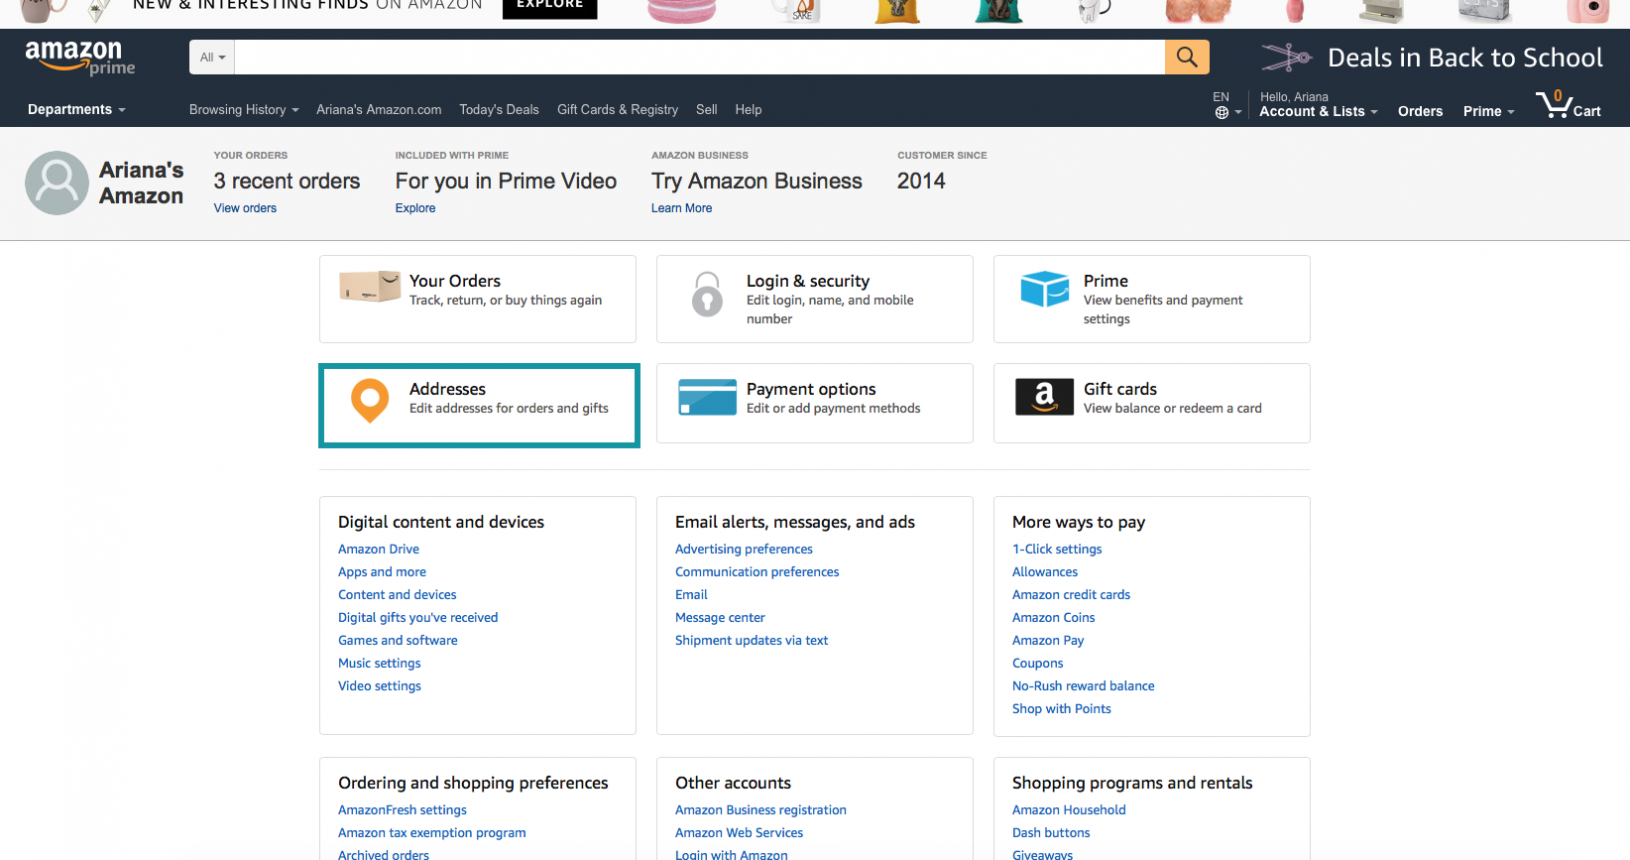Open Amazon tax exemption program
The width and height of the screenshot is (1630, 860).
click(432, 833)
